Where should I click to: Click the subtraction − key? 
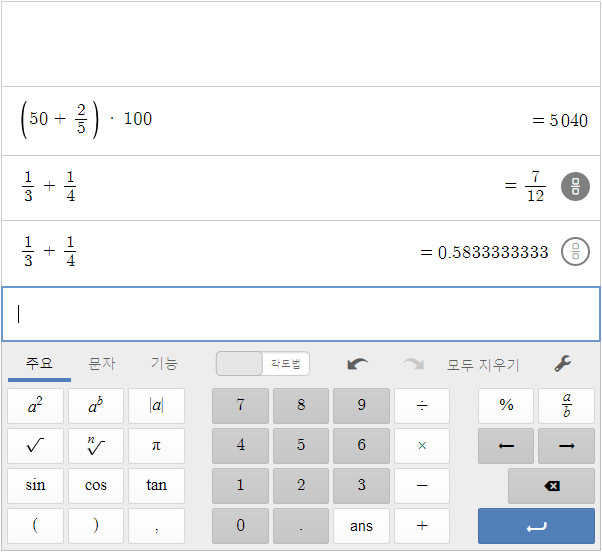[422, 486]
